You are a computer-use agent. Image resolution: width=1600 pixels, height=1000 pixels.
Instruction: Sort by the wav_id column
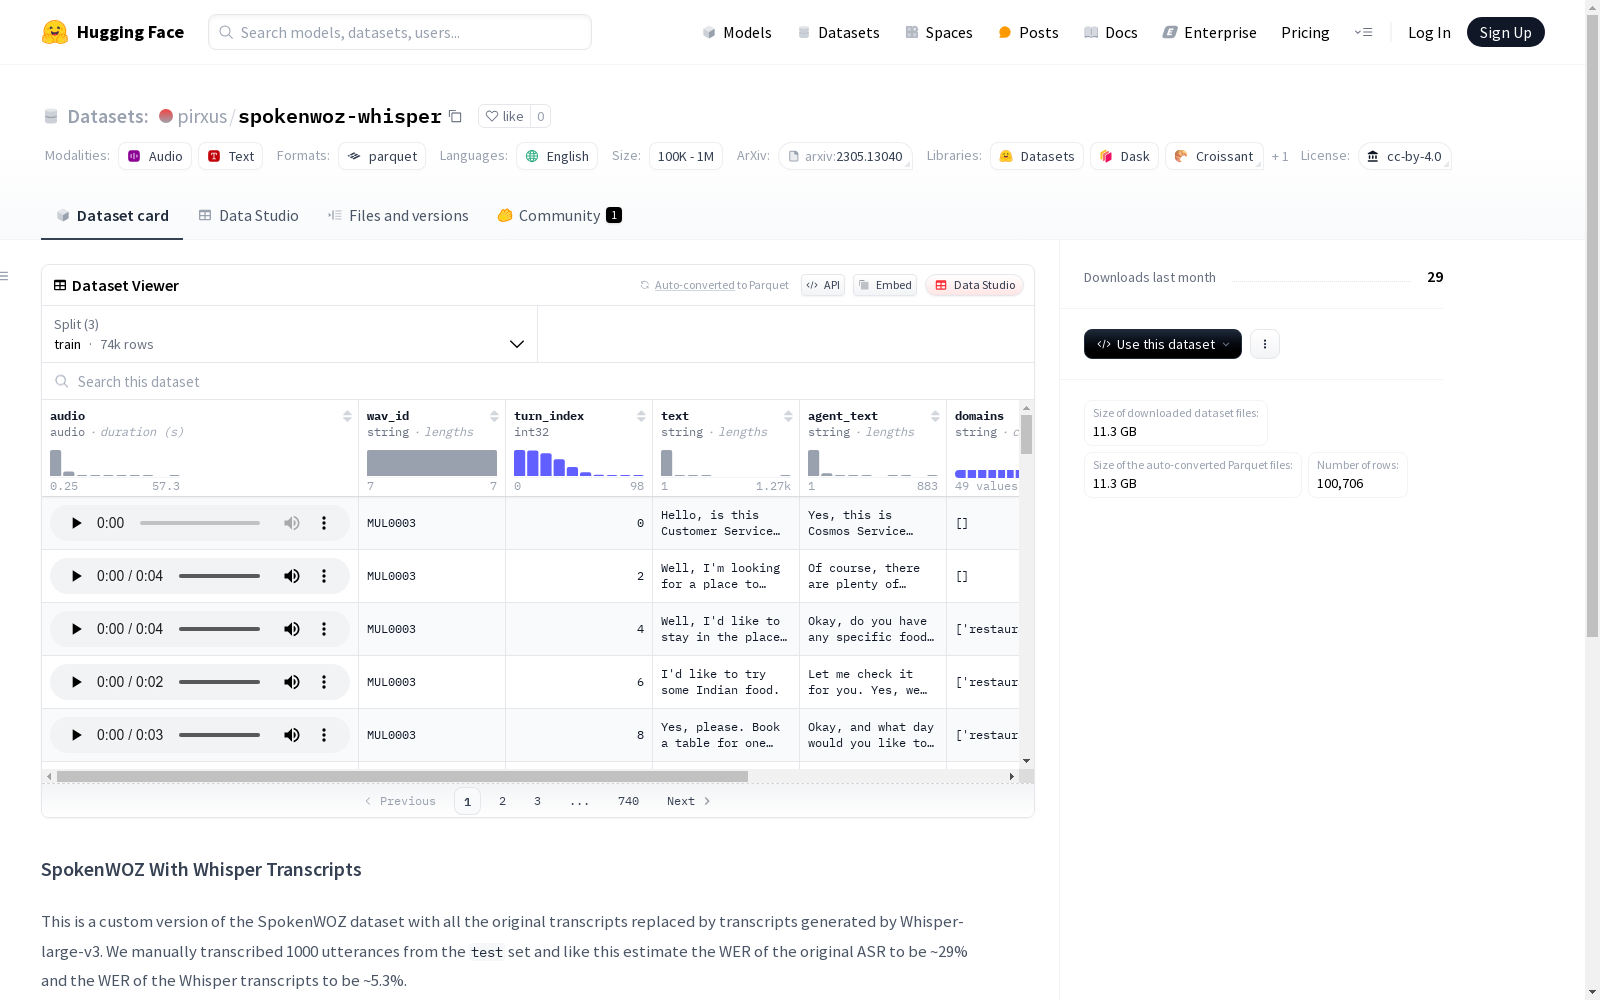tap(494, 416)
